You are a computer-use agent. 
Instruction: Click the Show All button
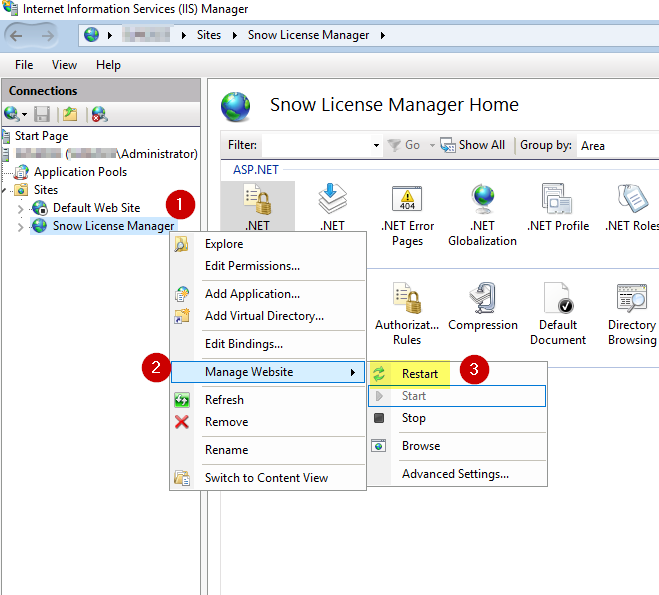point(472,145)
